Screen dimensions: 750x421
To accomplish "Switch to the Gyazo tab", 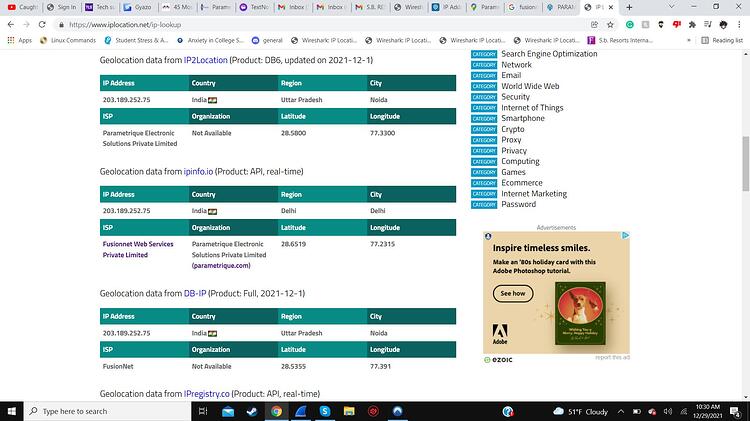I will pyautogui.click(x=137, y=7).
